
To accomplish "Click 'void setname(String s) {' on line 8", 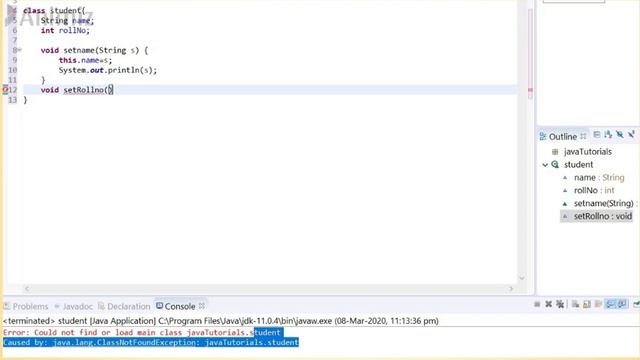I will [94, 50].
